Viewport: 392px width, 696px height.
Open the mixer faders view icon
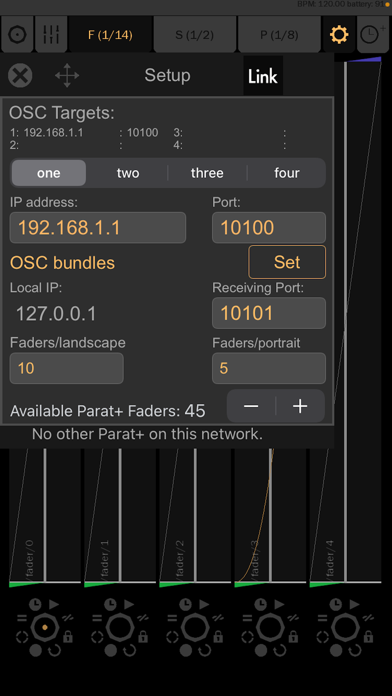click(51, 34)
